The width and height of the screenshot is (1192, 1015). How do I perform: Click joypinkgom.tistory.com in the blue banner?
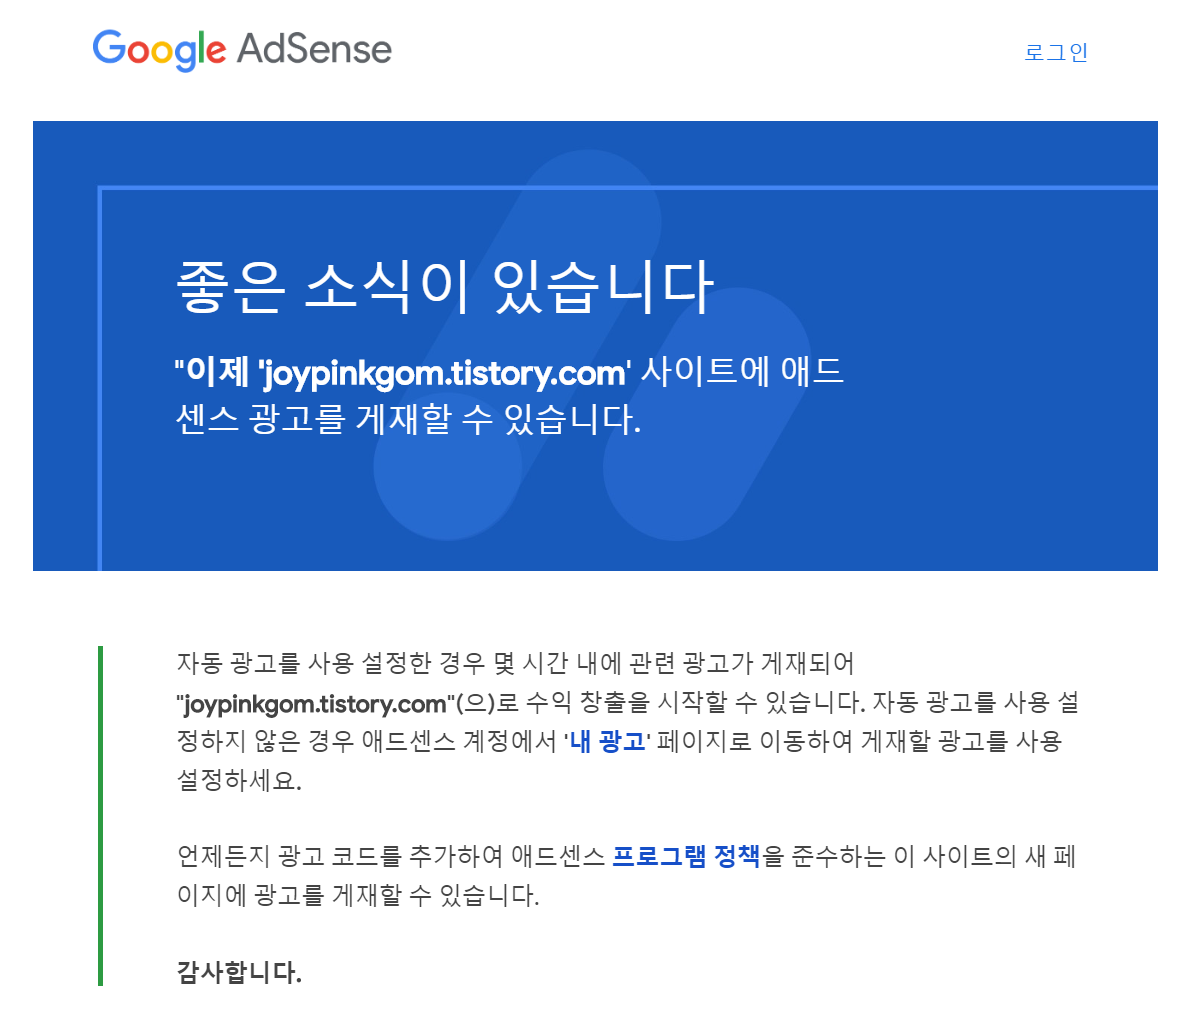[x=445, y=373]
